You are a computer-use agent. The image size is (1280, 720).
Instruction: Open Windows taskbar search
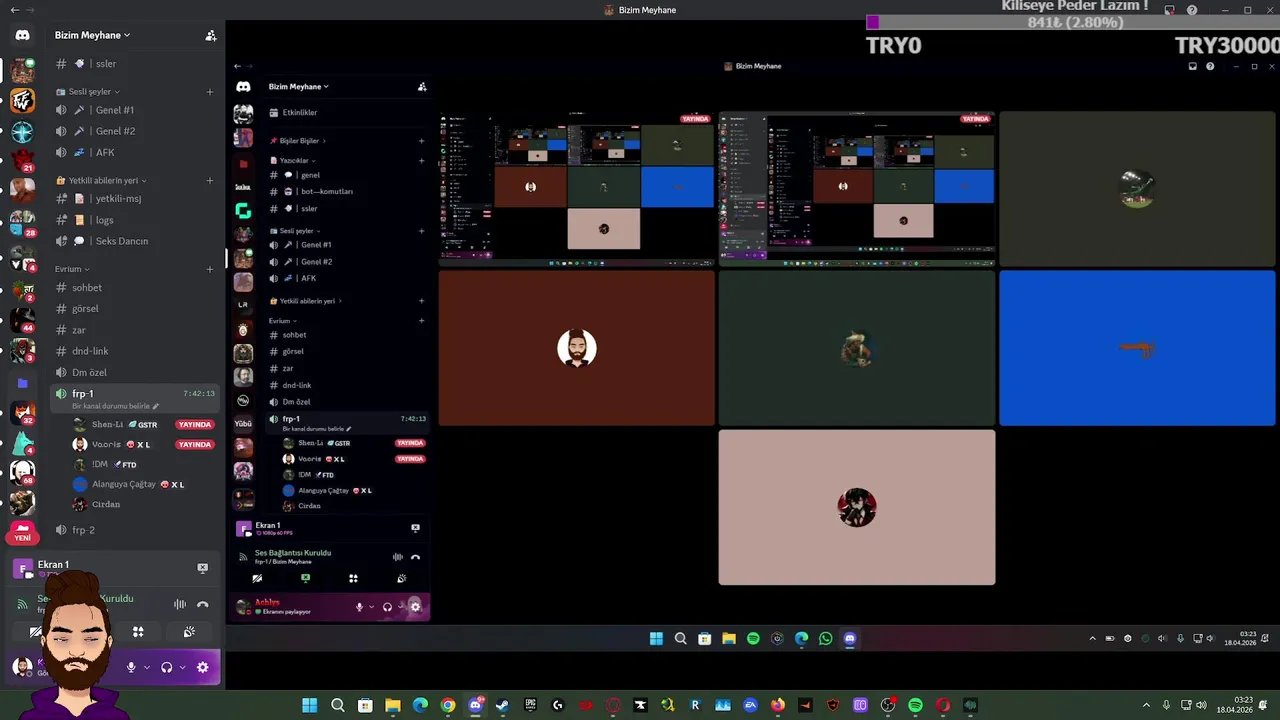338,706
